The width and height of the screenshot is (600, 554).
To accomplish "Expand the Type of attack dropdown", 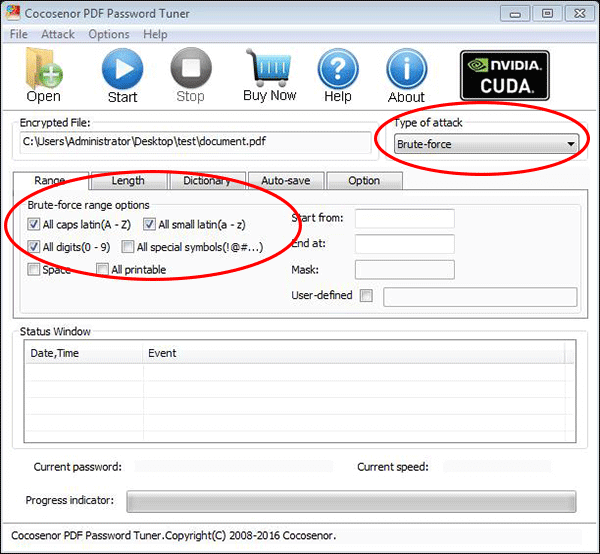I will point(486,144).
